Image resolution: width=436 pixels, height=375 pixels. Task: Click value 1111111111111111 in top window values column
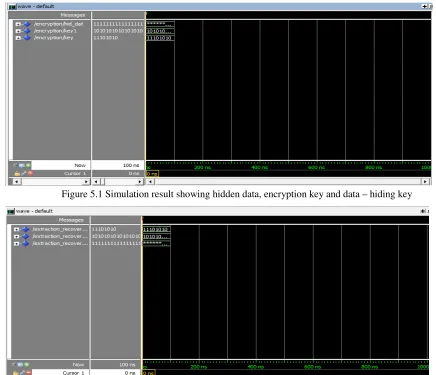[118, 24]
